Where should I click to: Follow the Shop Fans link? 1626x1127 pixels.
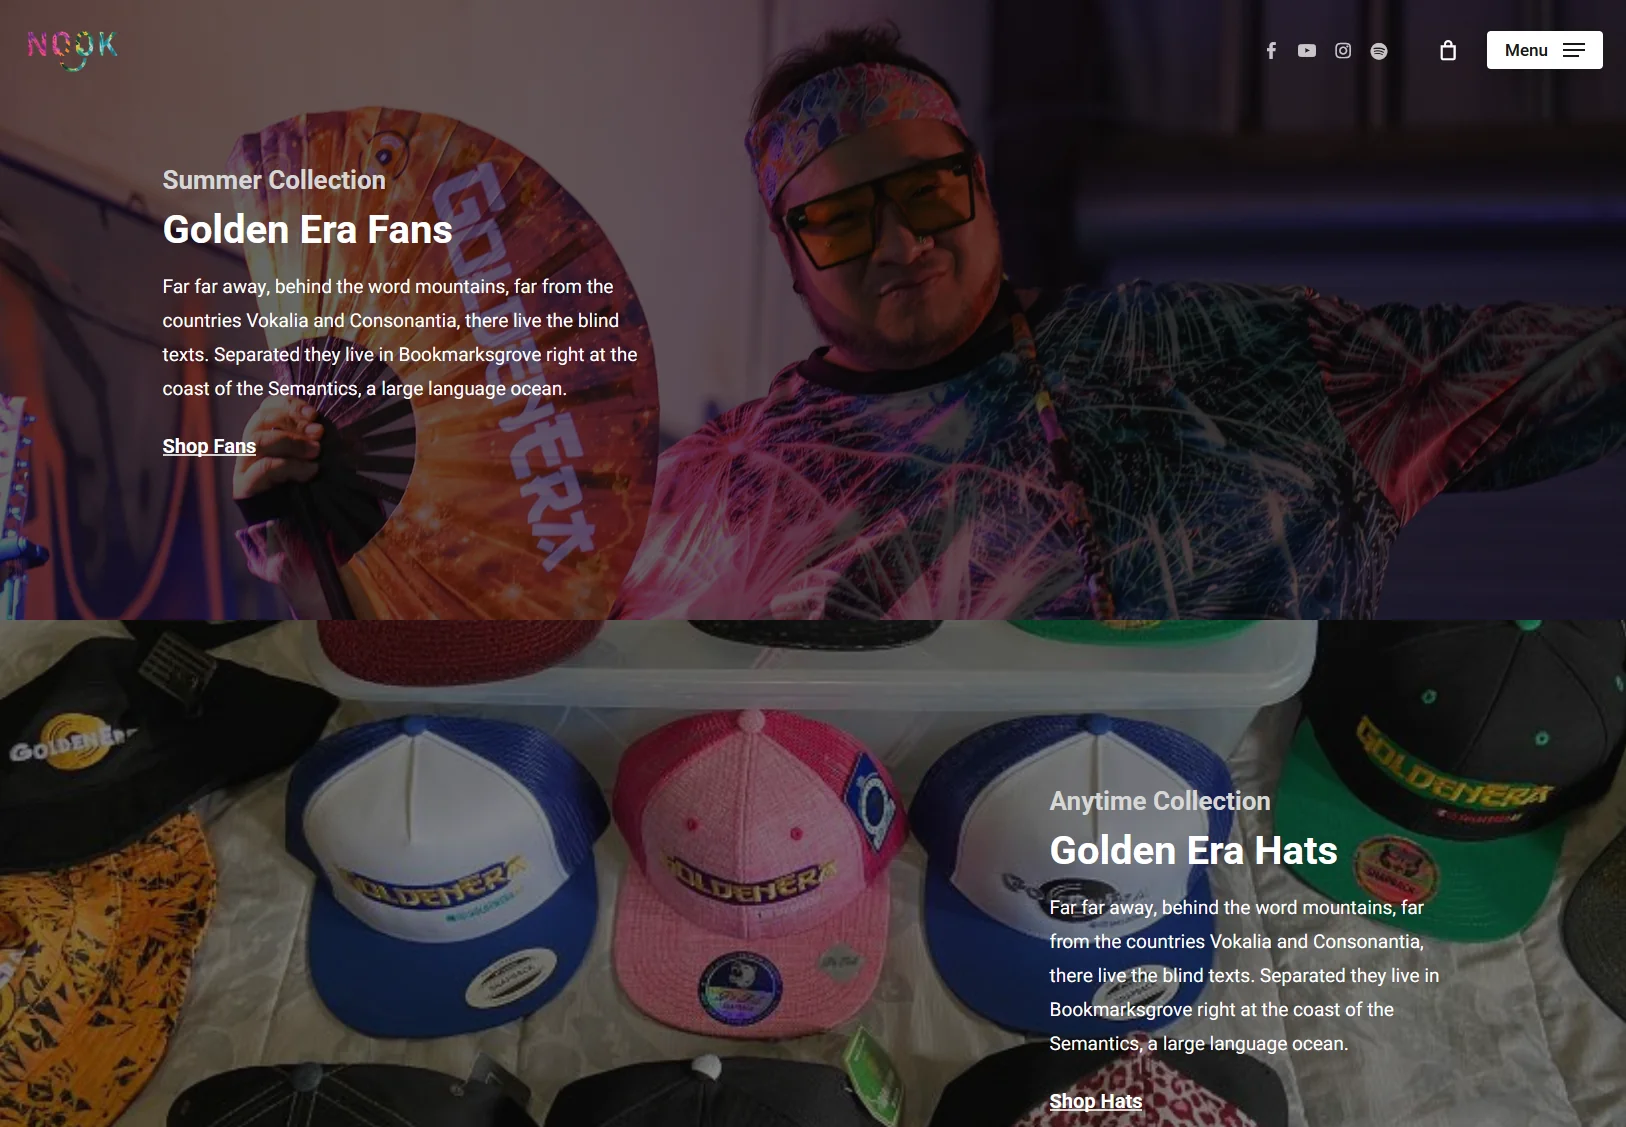[x=209, y=446]
